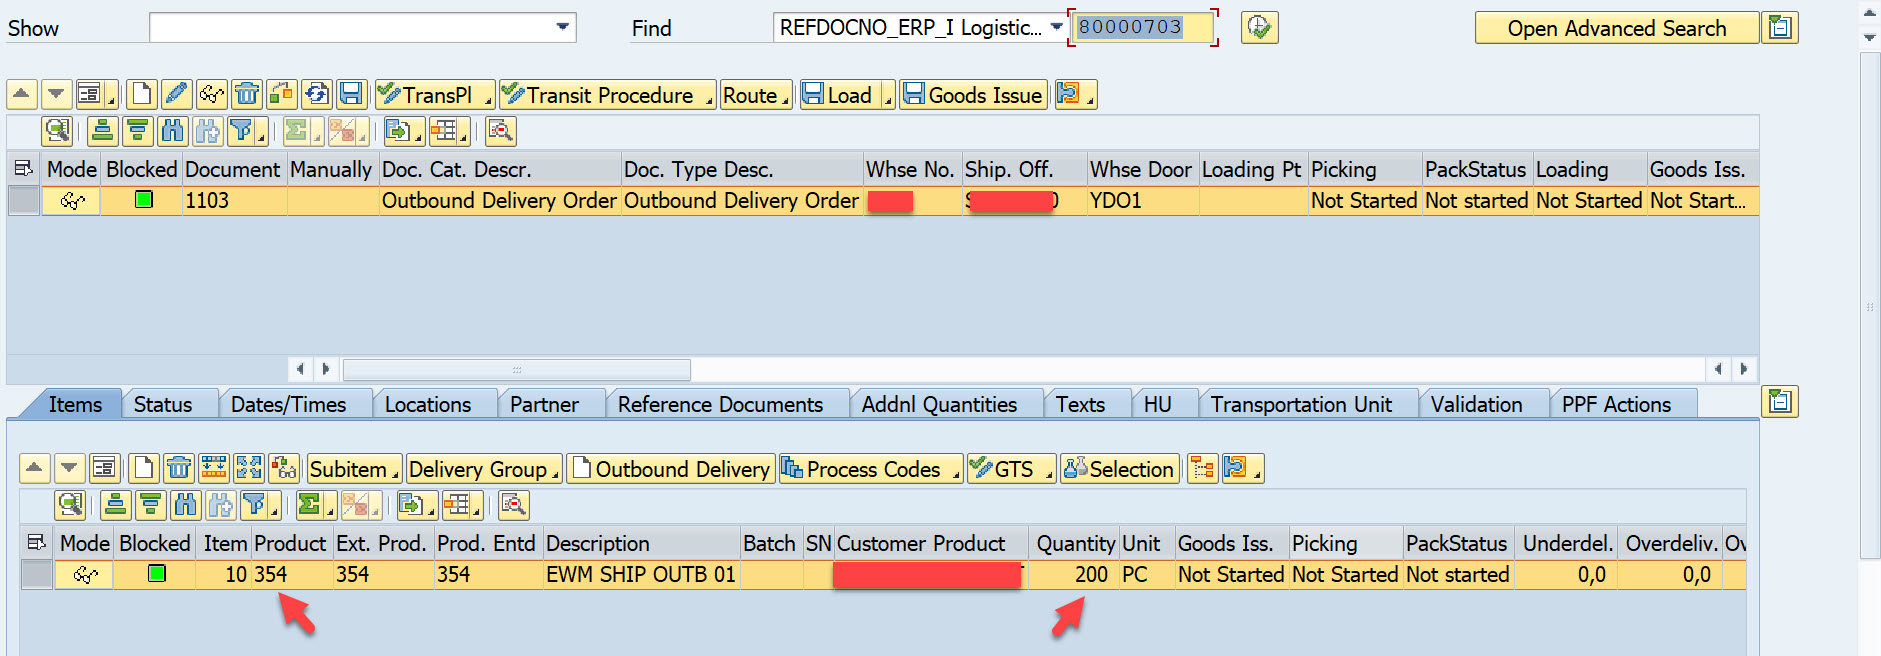The height and width of the screenshot is (656, 1881).
Task: Click the refresh icon in header toolbar
Action: click(317, 95)
